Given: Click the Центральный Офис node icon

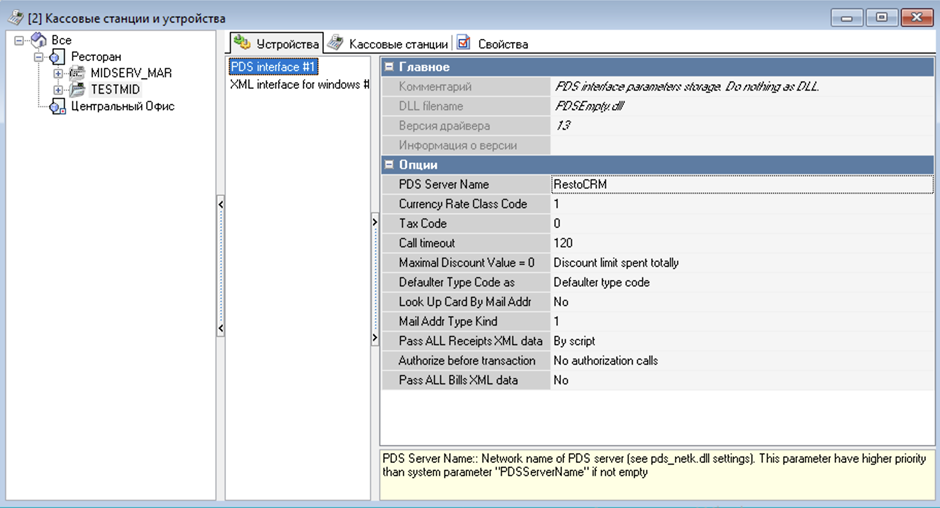Looking at the screenshot, I should click(x=56, y=106).
